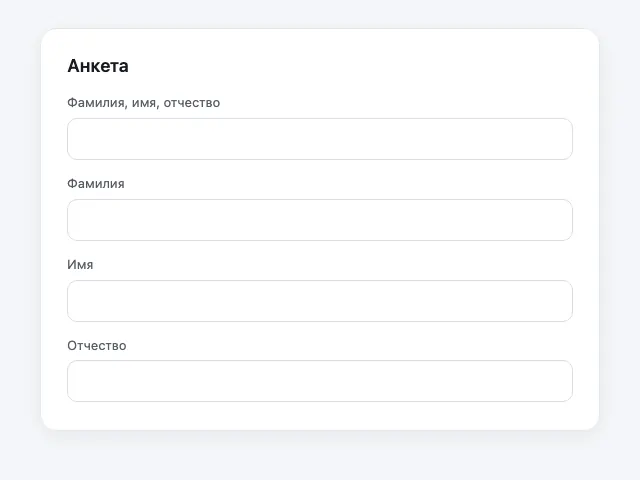Click the Анкета form title text
This screenshot has width=640, height=480.
(98, 66)
